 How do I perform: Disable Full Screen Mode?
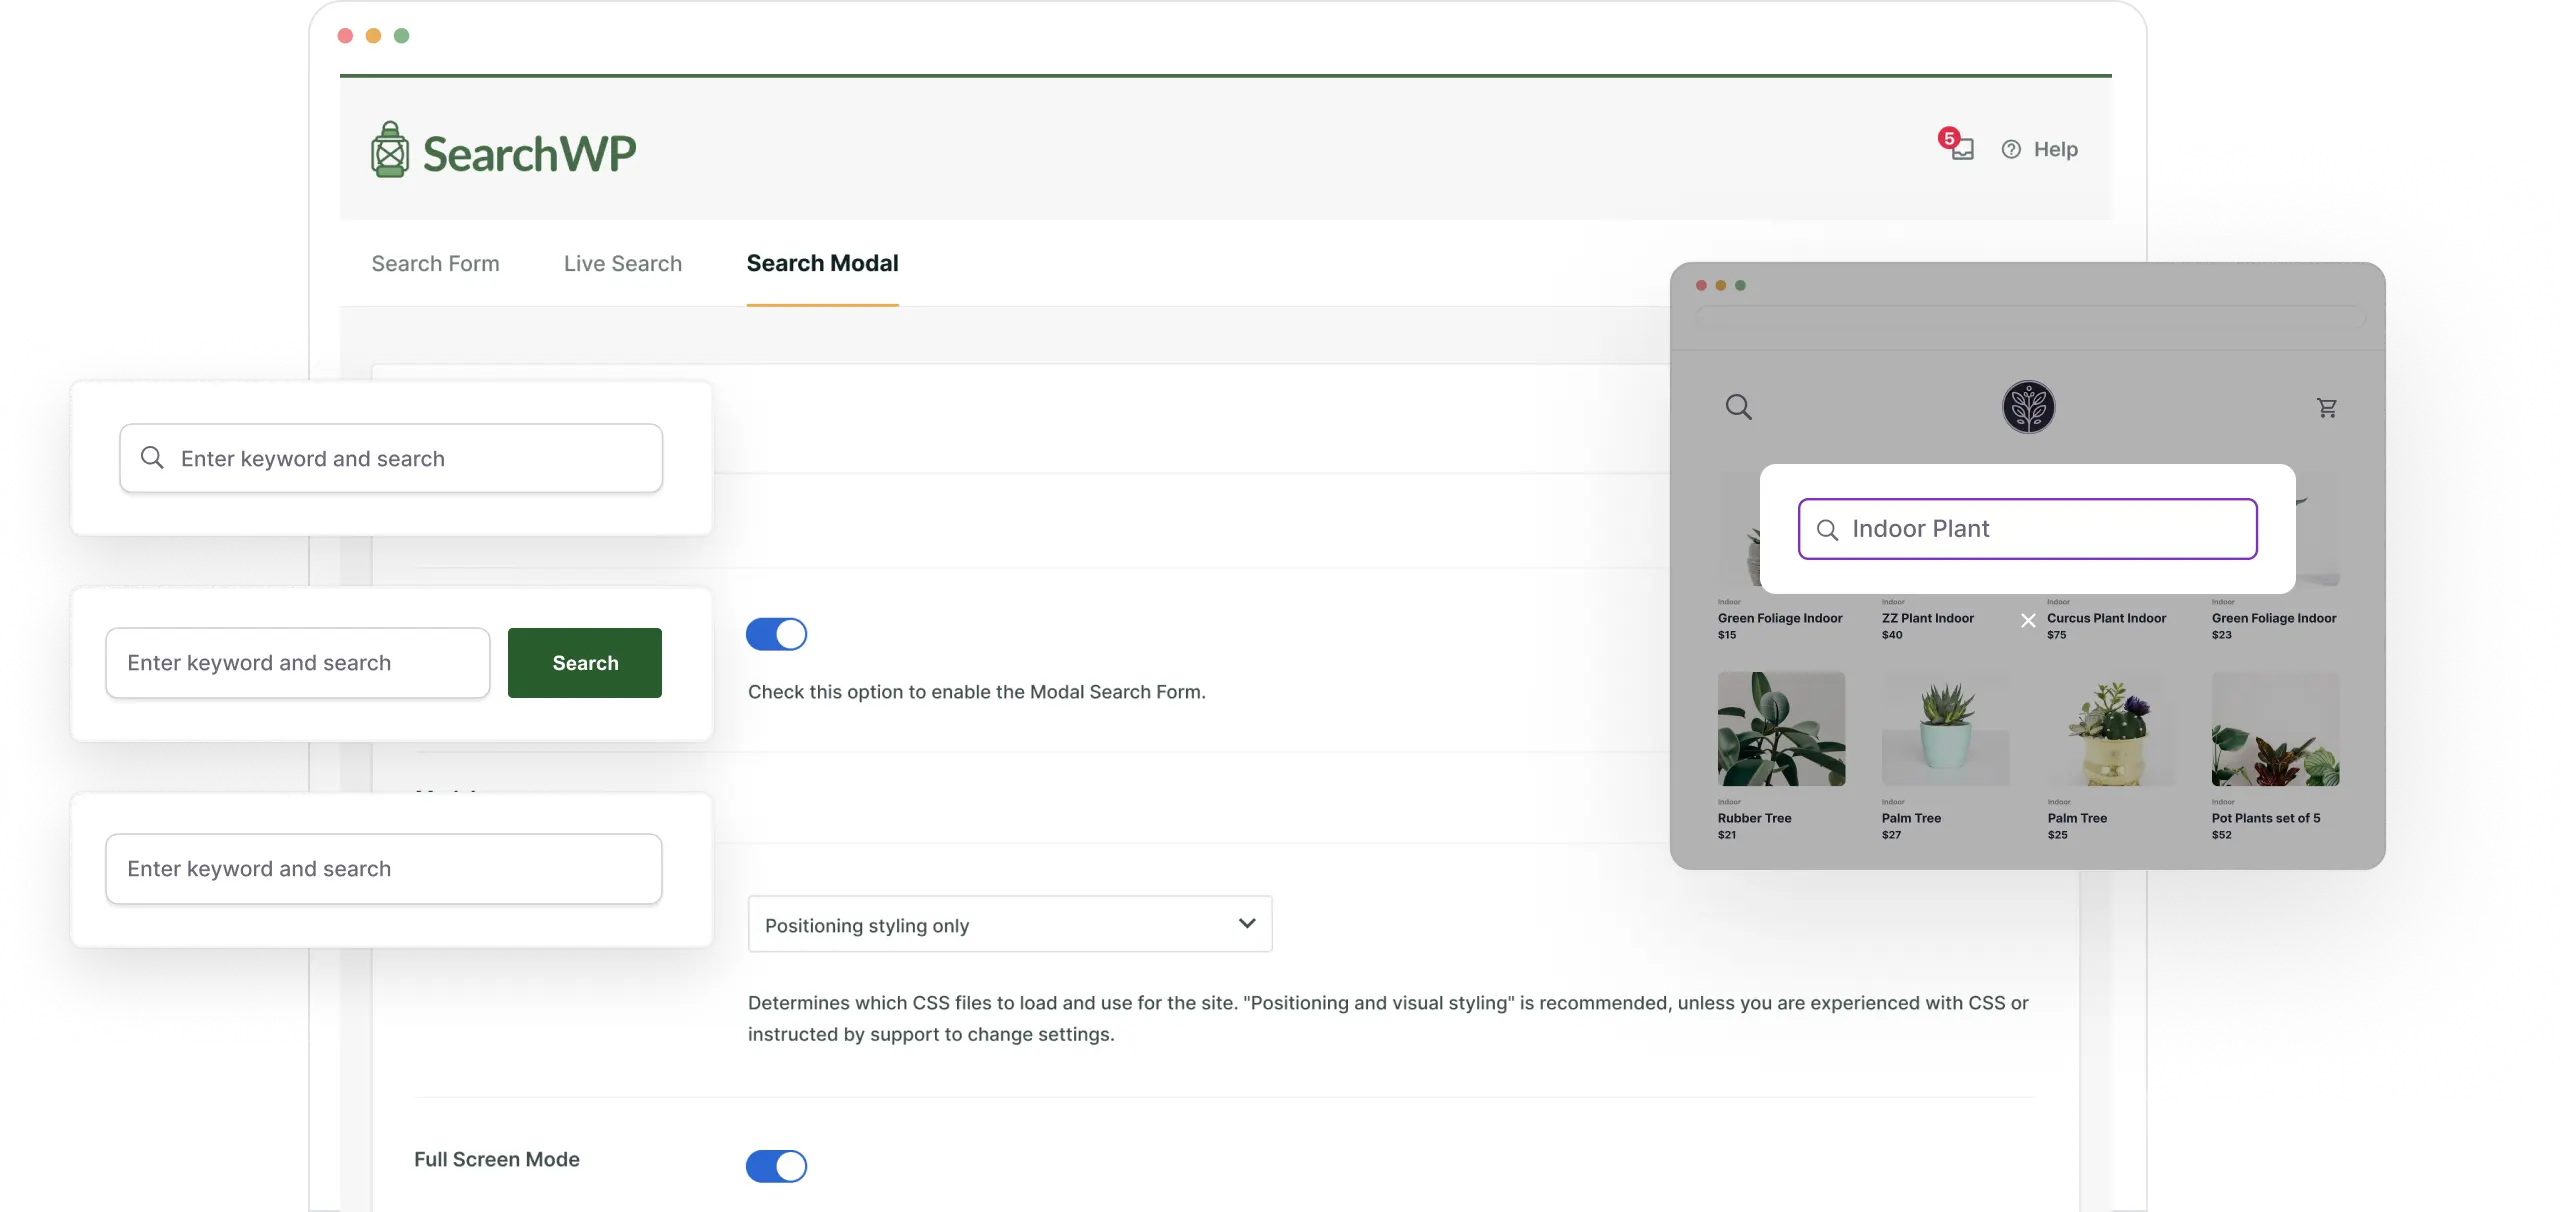point(776,1166)
